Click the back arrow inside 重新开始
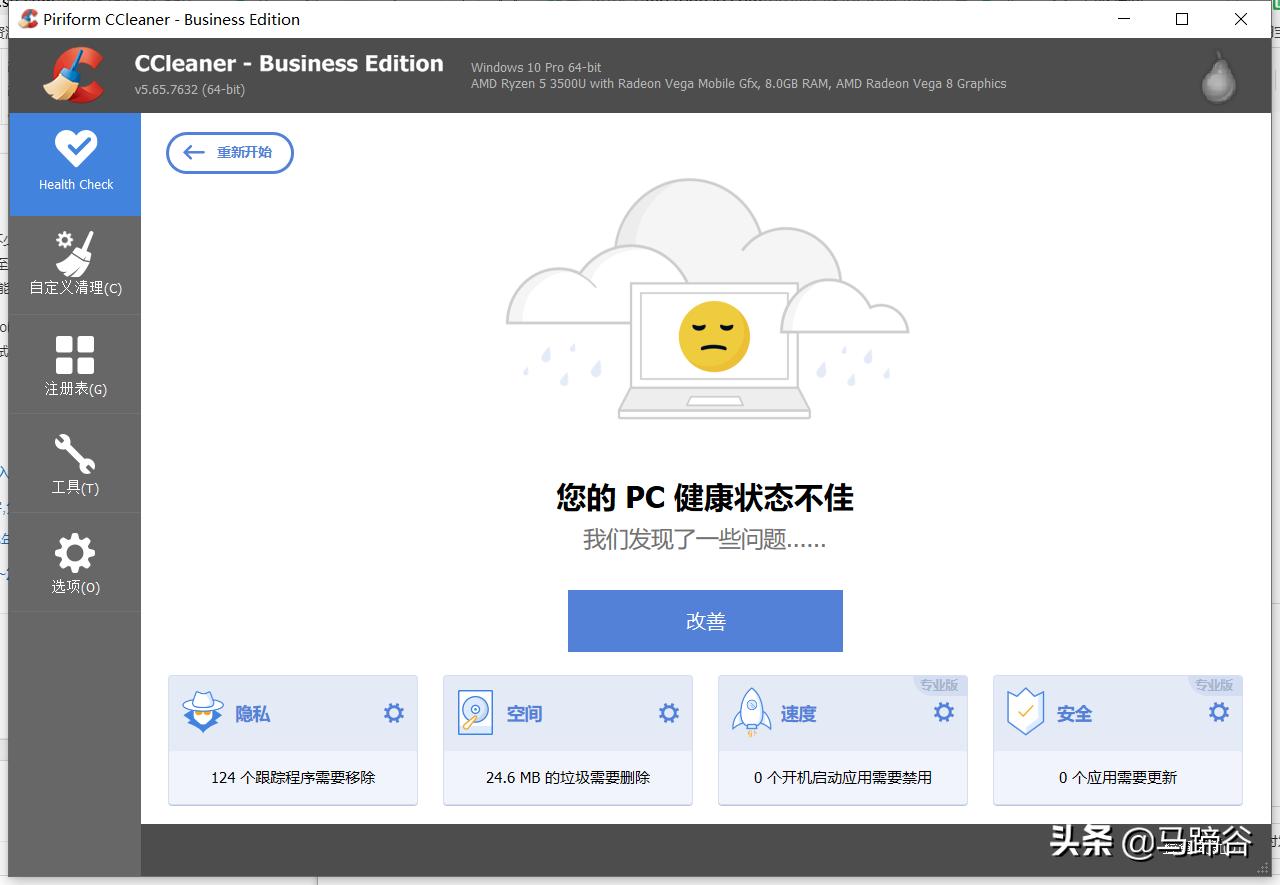Screen dimensions: 1280x885 (193, 152)
